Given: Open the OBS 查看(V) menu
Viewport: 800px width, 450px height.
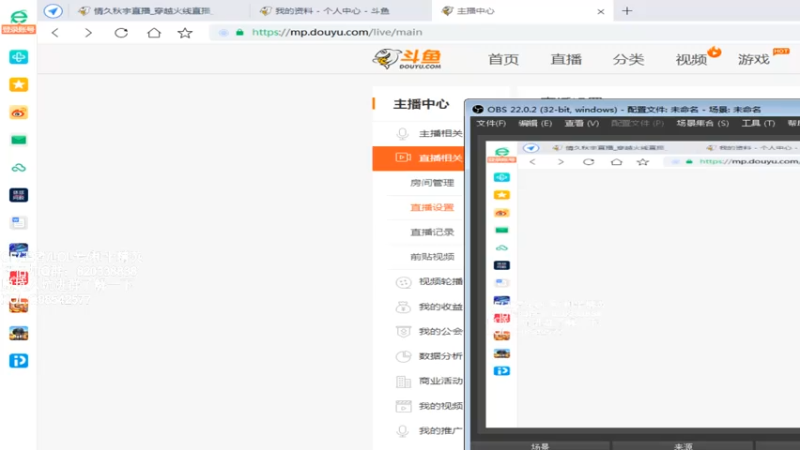Looking at the screenshot, I should point(581,123).
